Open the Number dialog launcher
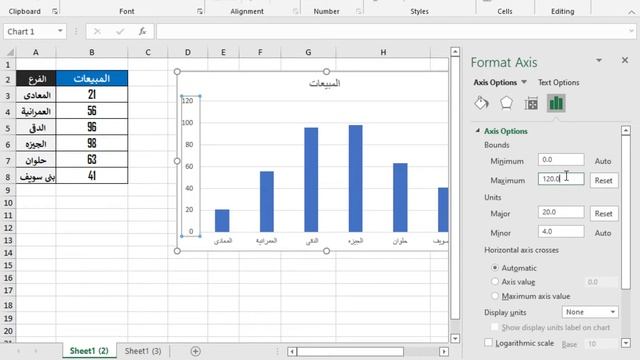640x360 pixels. (358, 11)
